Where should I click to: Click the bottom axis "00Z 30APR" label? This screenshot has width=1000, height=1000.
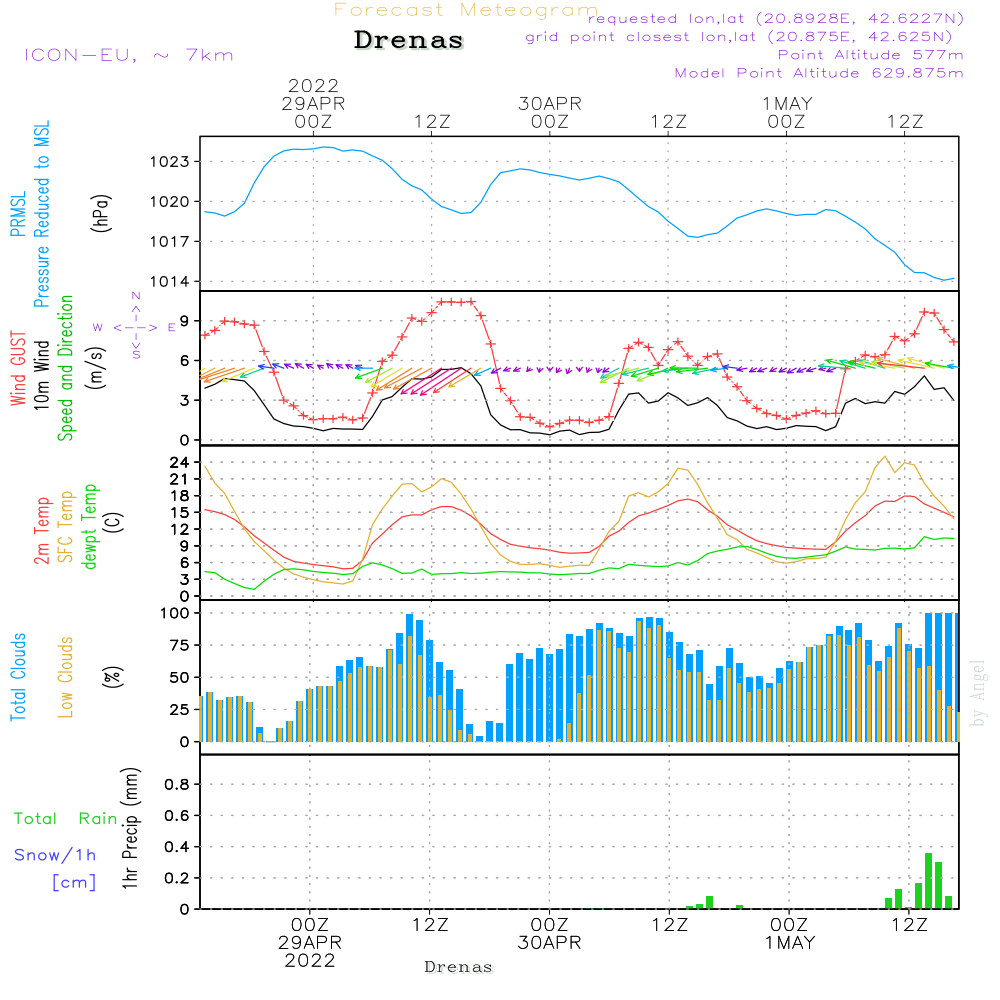[x=549, y=934]
